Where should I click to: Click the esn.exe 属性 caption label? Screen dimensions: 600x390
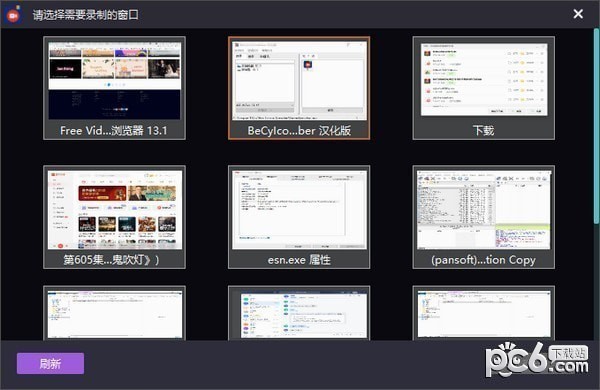pyautogui.click(x=299, y=260)
